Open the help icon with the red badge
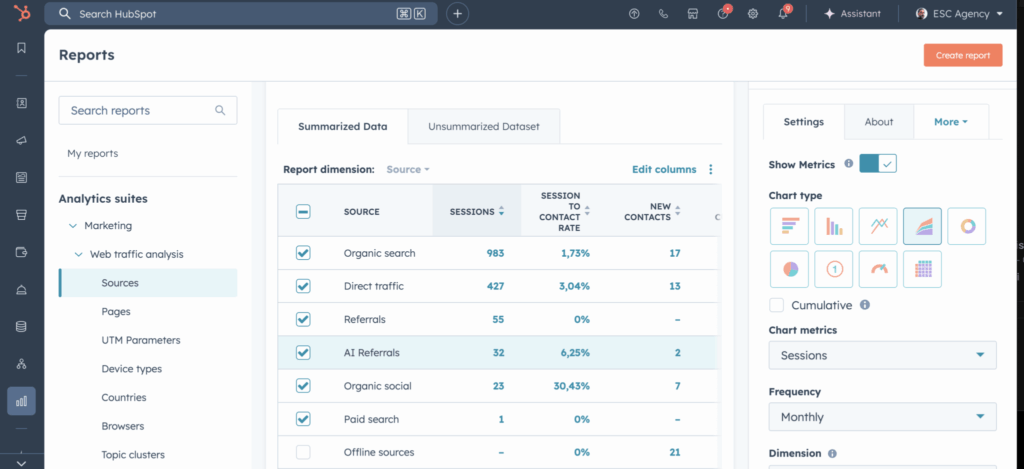This screenshot has width=1024, height=469. click(x=723, y=14)
